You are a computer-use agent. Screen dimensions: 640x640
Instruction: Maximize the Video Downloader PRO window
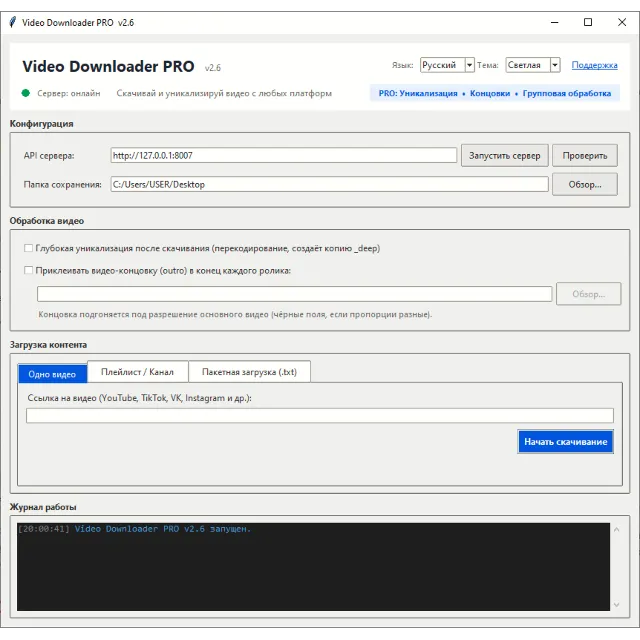point(588,22)
